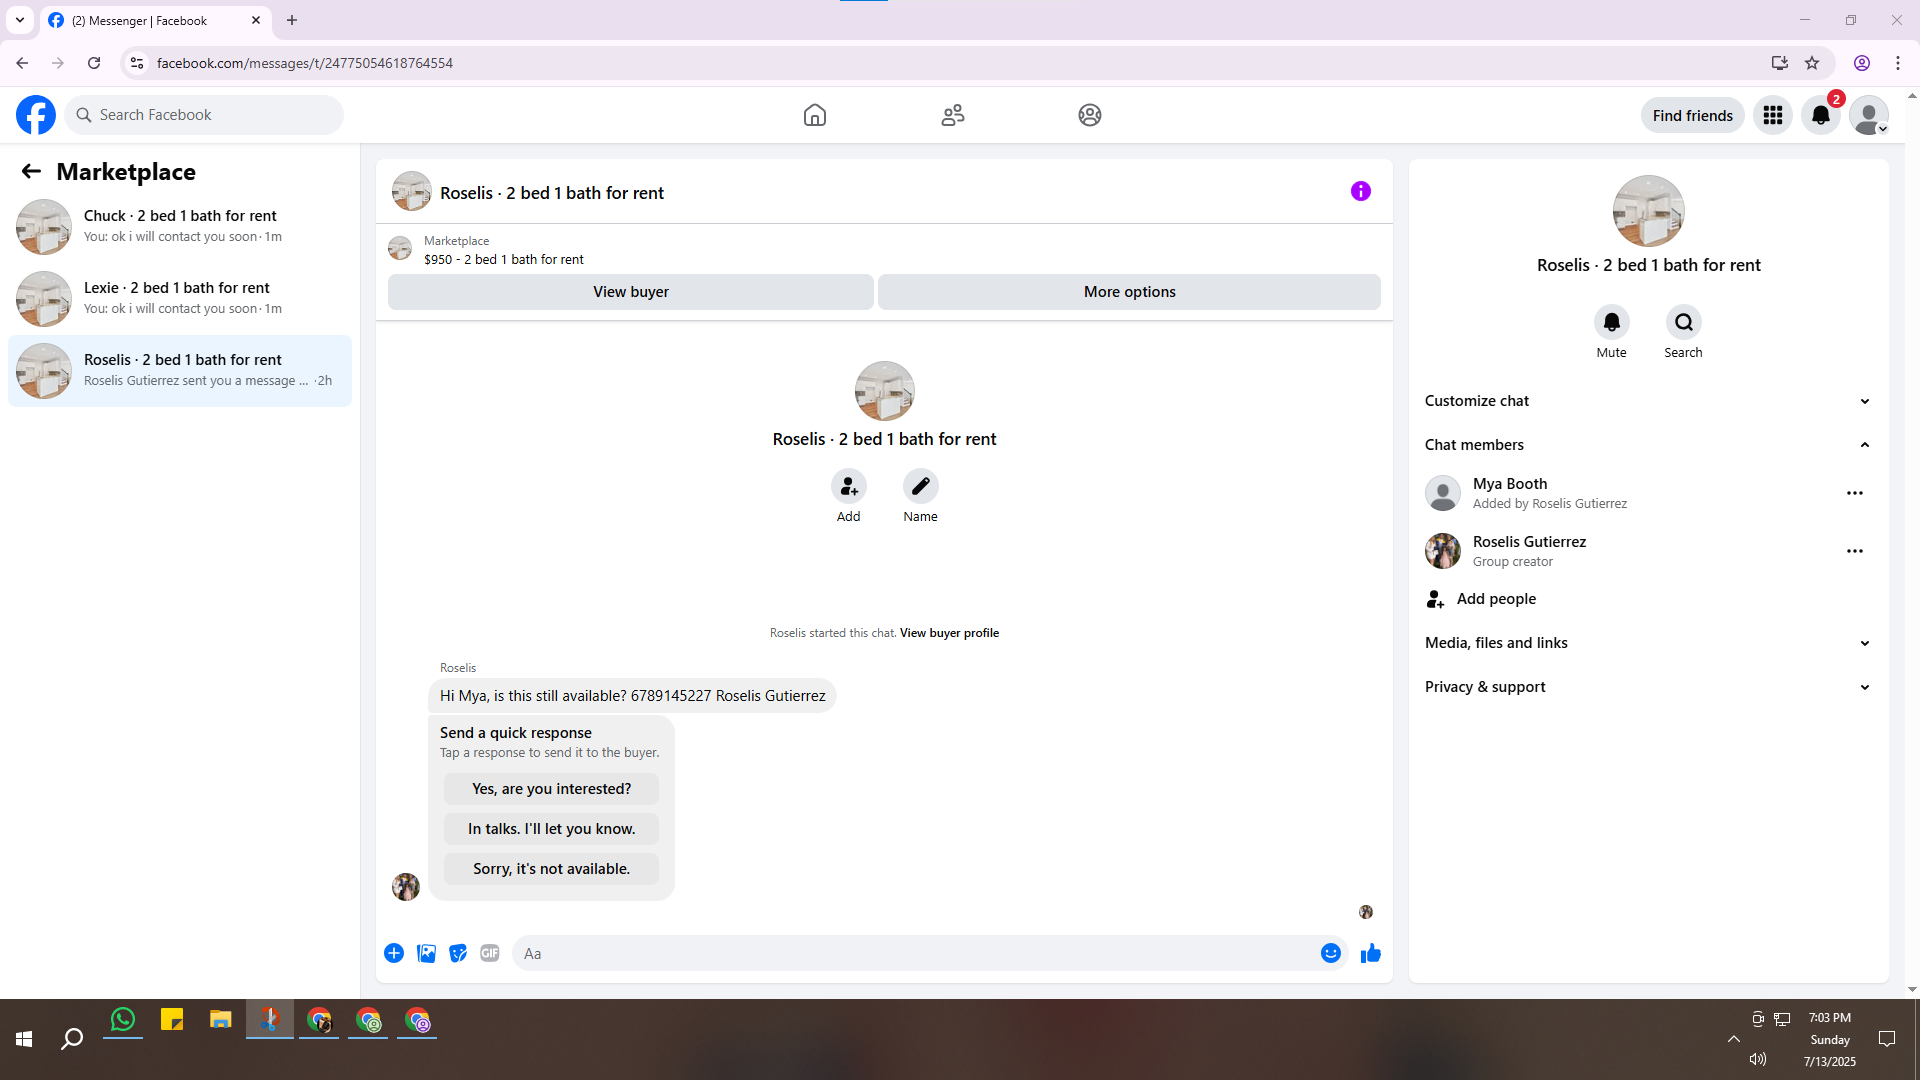Viewport: 1920px width, 1080px height.
Task: Send a thumbs-up like
Action: click(x=1370, y=953)
